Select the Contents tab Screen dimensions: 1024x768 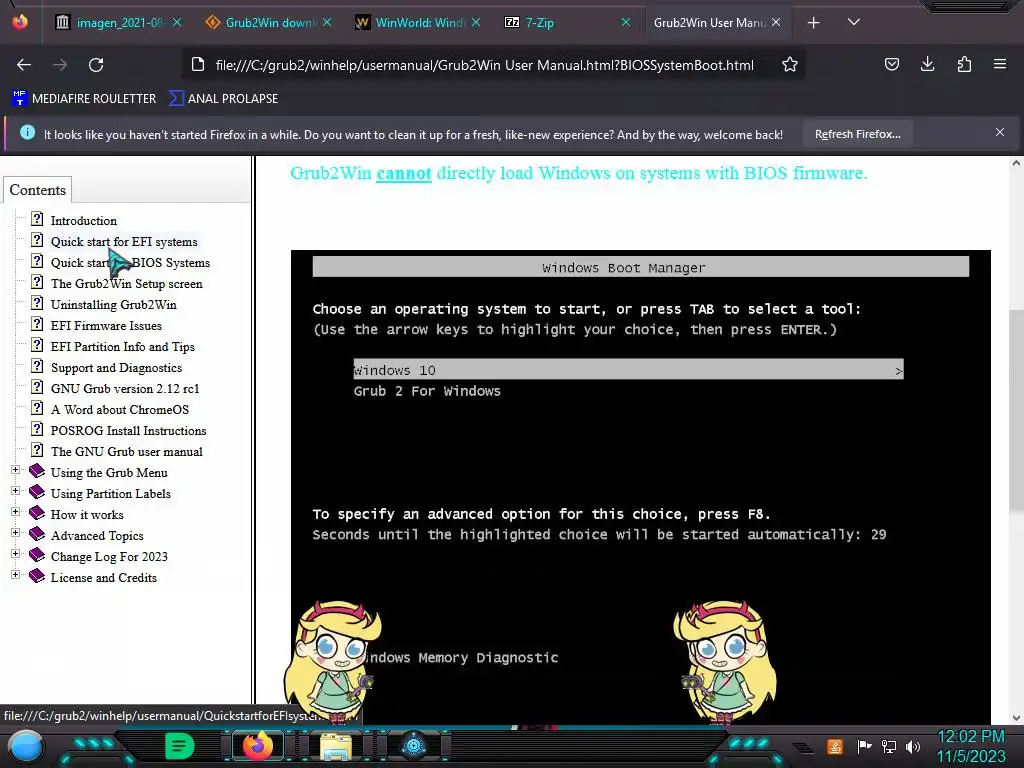pyautogui.click(x=37, y=190)
